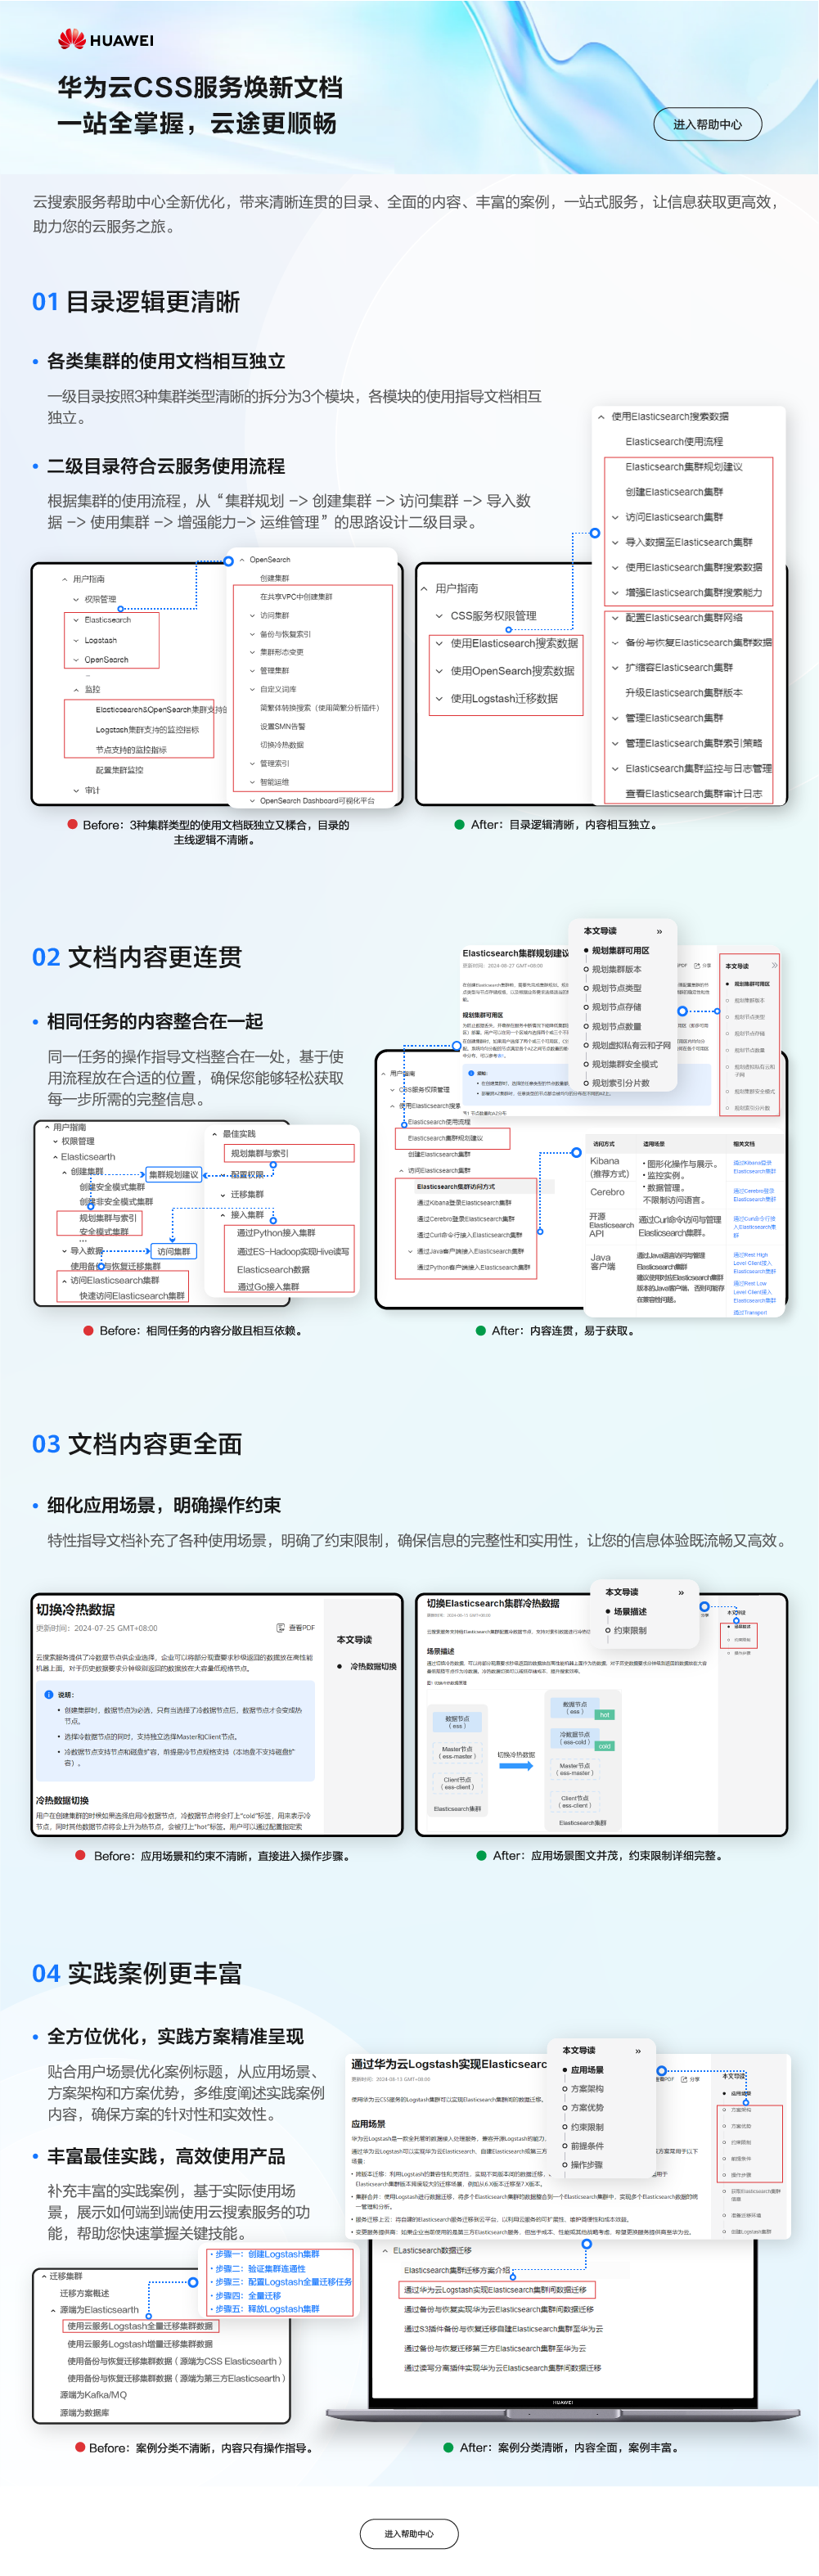Open 通过读写分离插件实现华为云Elasticsearch集群间数据迁移
819x2576 pixels.
point(502,2368)
